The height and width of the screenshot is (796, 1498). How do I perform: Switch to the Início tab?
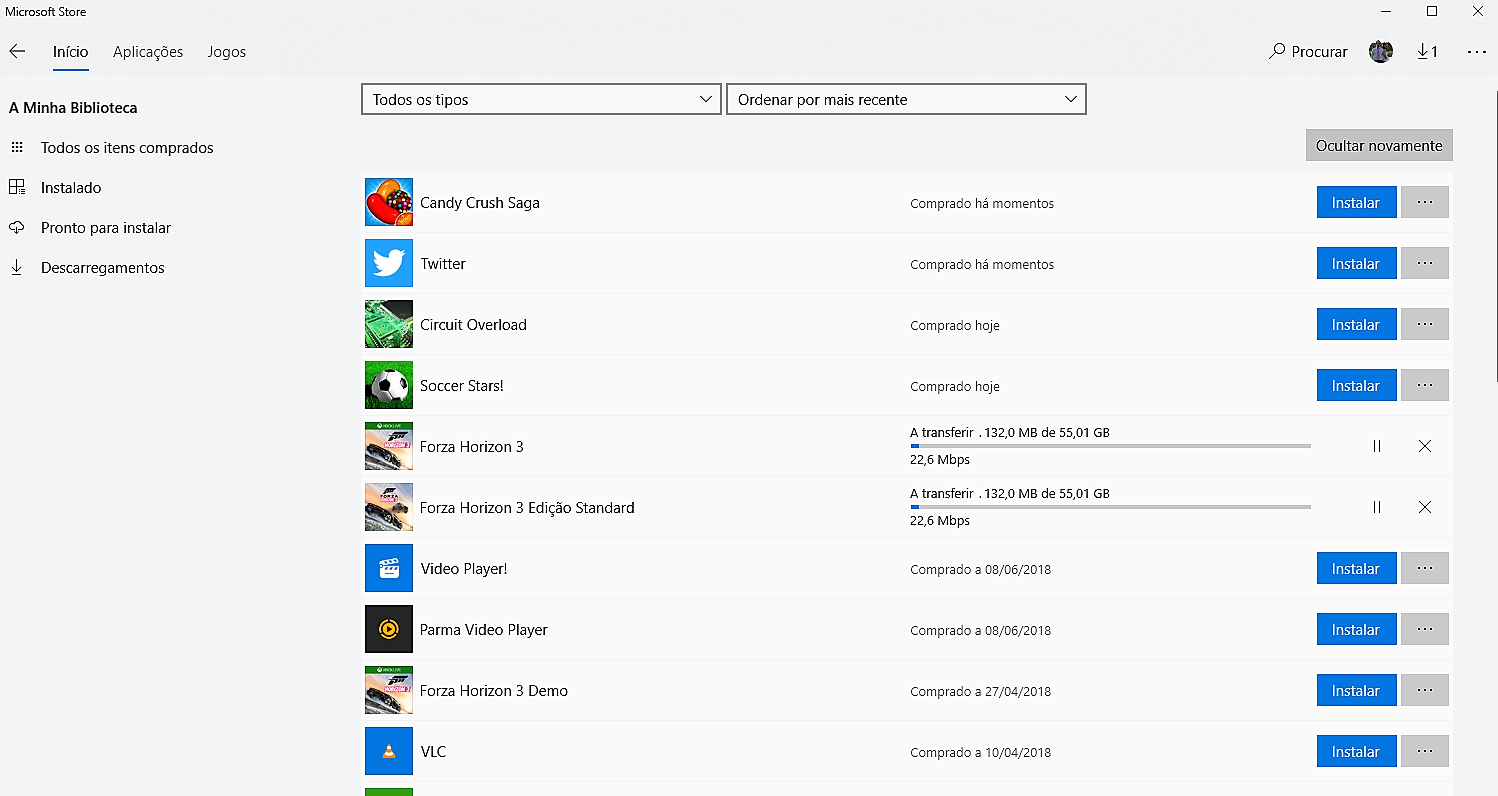tap(71, 52)
